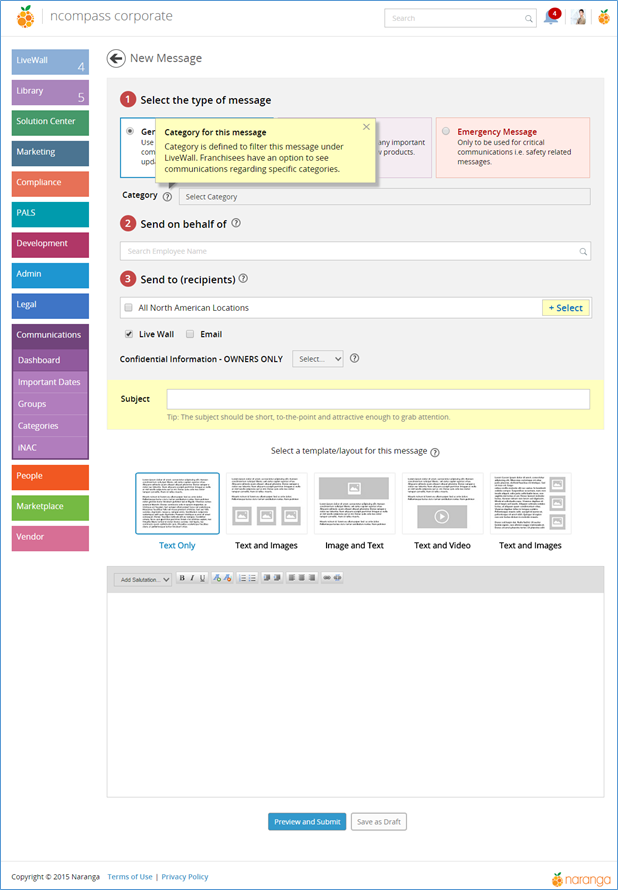Image resolution: width=618 pixels, height=890 pixels.
Task: Click the first indent icon in editor toolbar
Action: [x=267, y=578]
